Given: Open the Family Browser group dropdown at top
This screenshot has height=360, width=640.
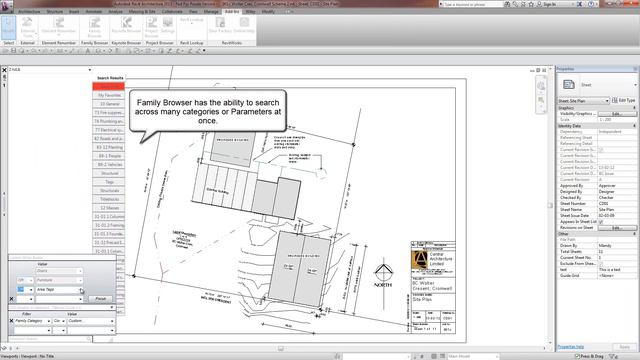Looking at the screenshot, I should (90, 70).
